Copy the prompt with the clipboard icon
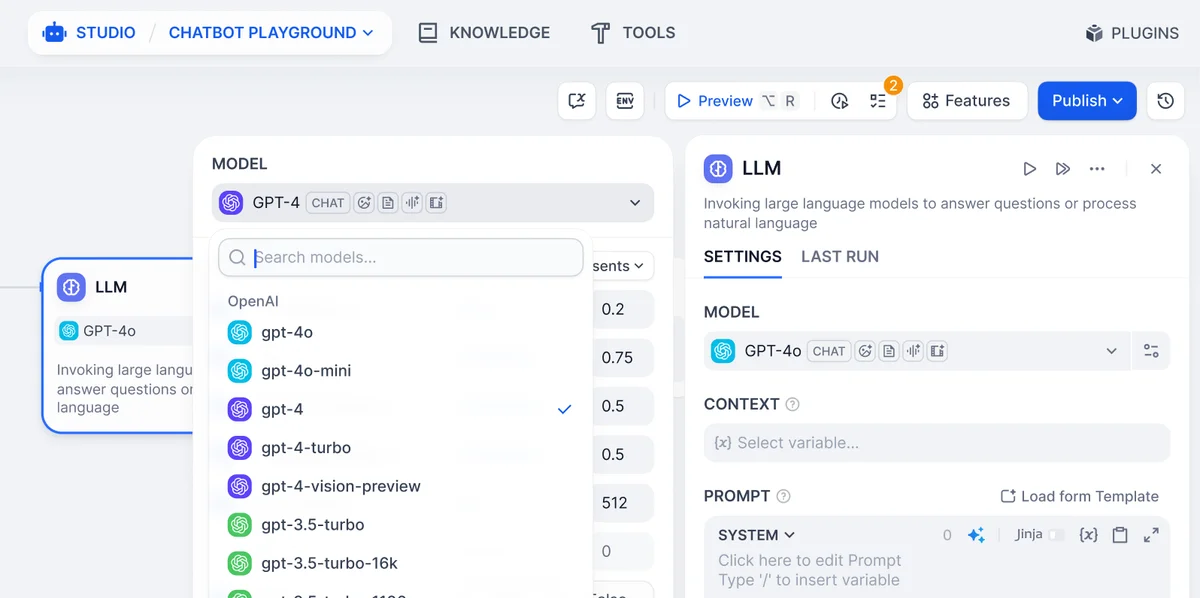 point(1120,535)
